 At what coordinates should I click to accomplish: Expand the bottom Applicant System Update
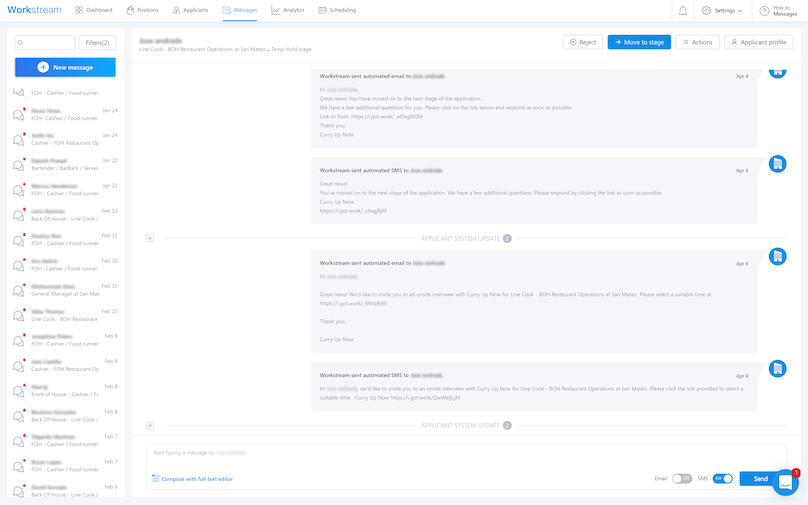[150, 425]
